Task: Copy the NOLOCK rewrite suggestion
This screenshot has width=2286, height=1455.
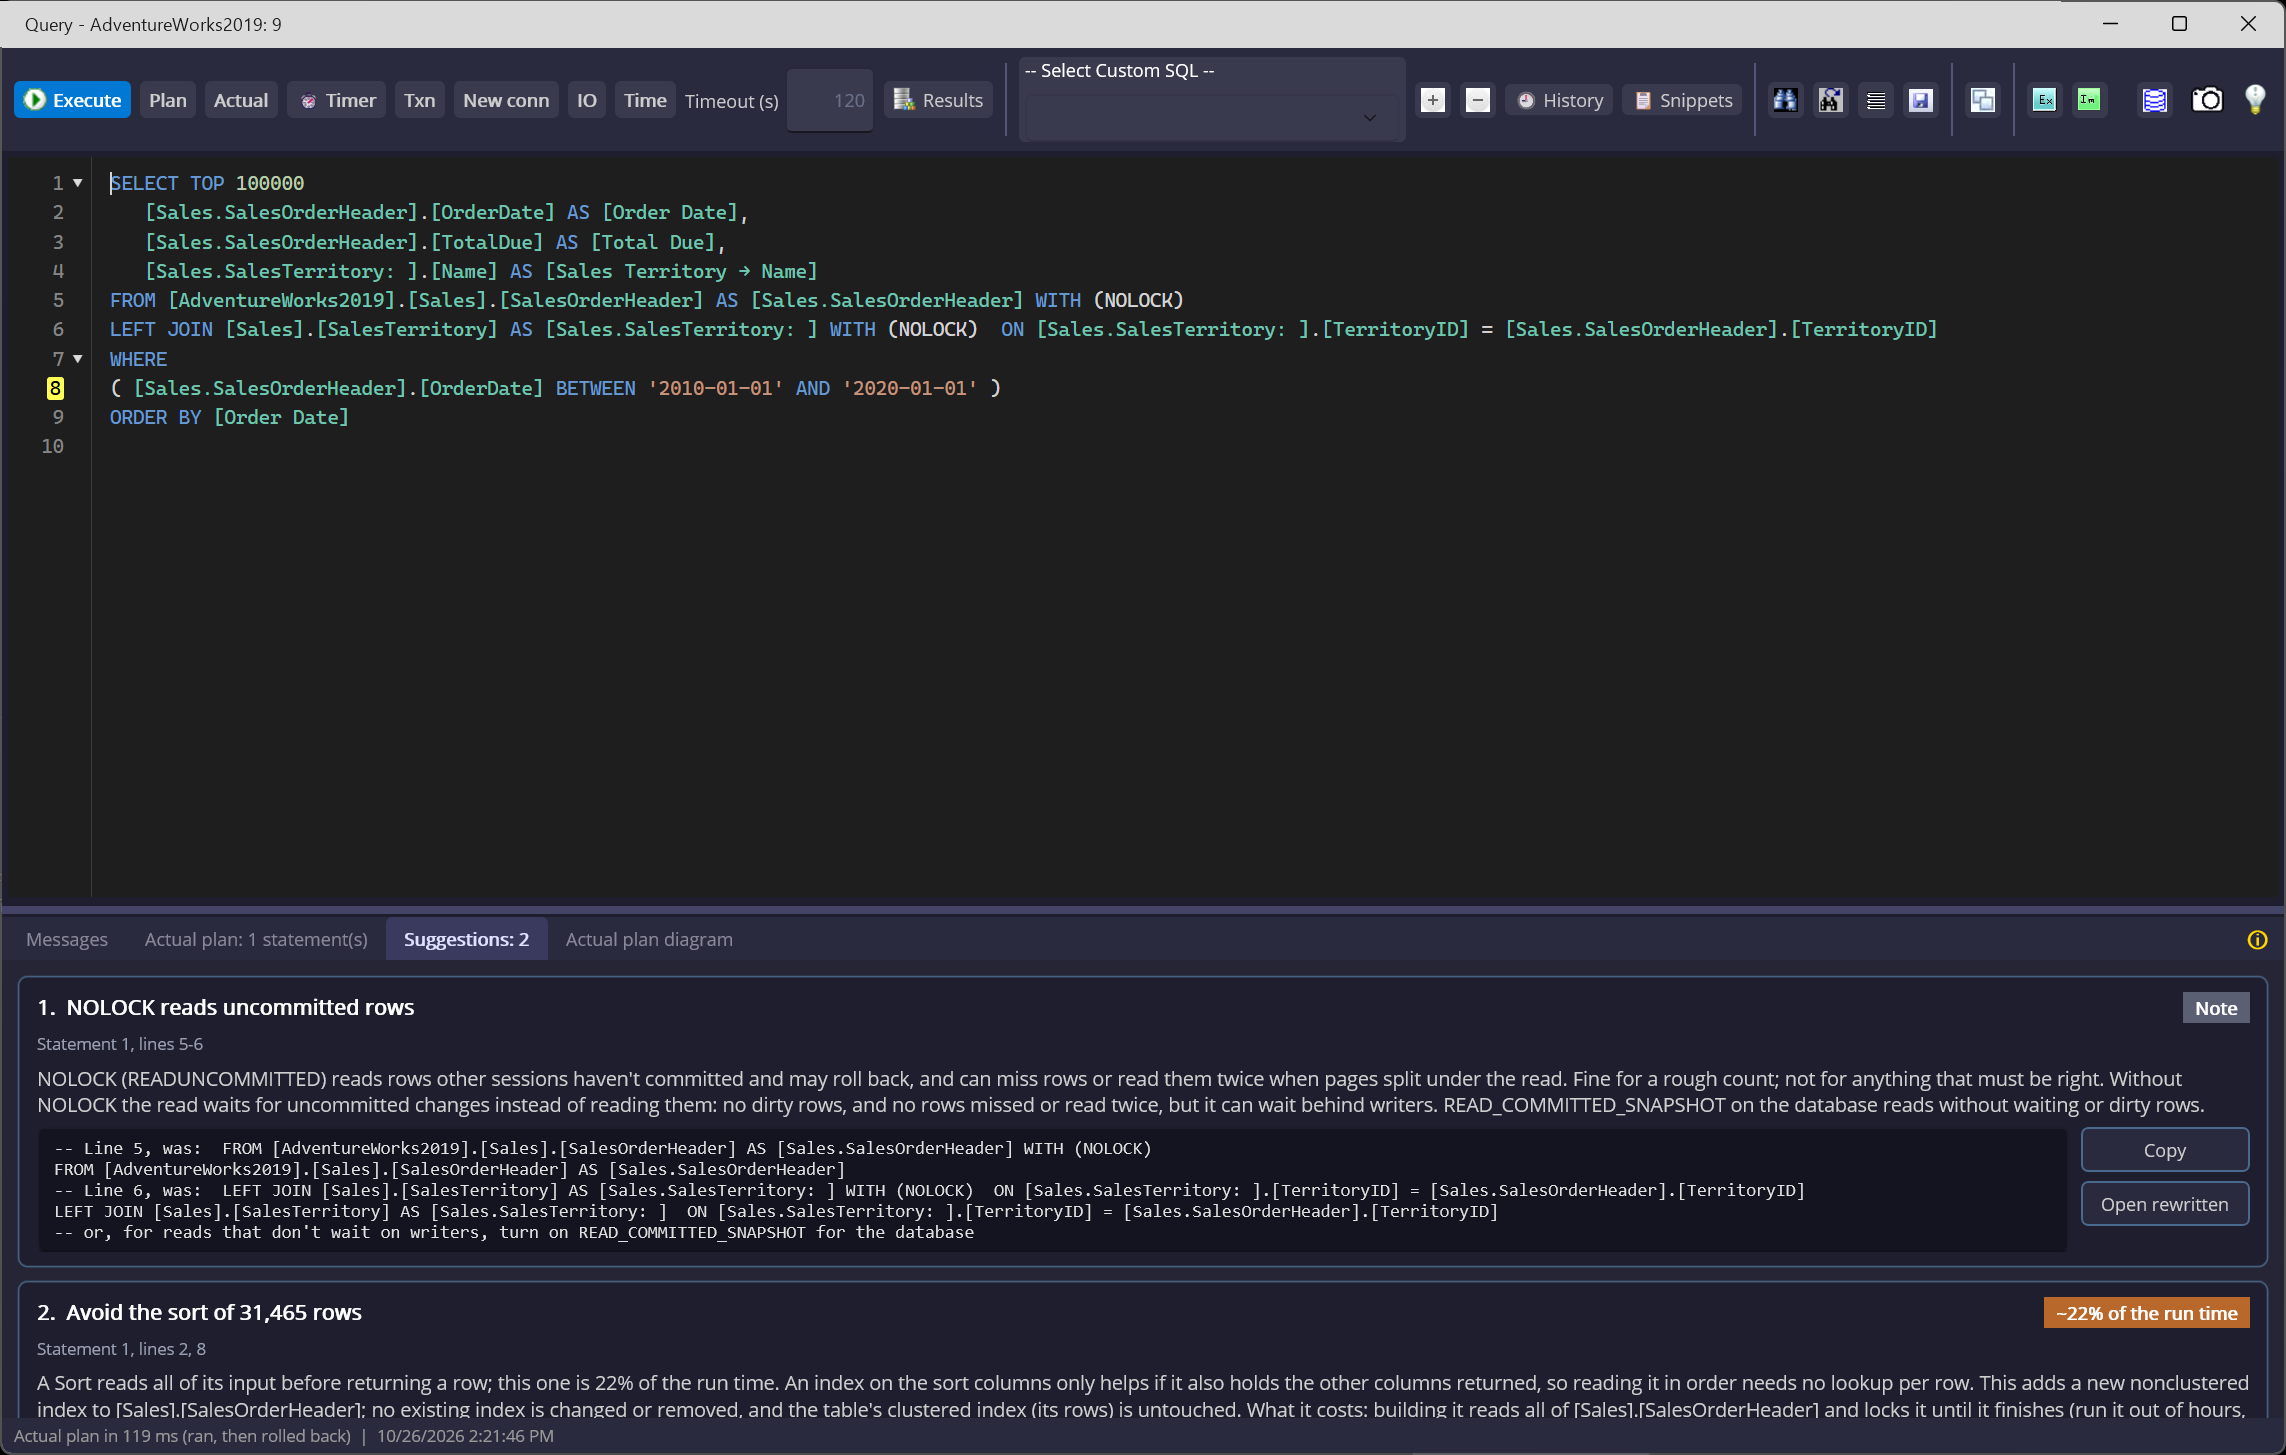Action: [2164, 1150]
